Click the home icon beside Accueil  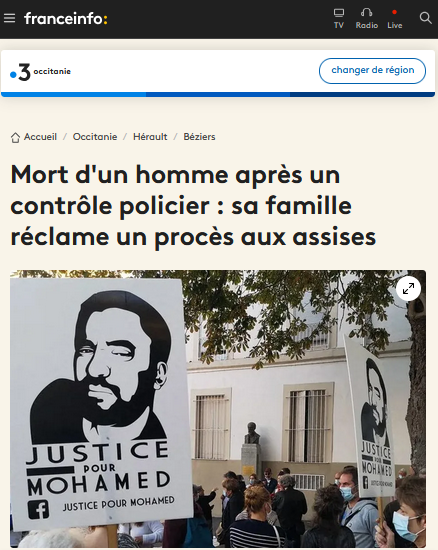[x=15, y=138]
